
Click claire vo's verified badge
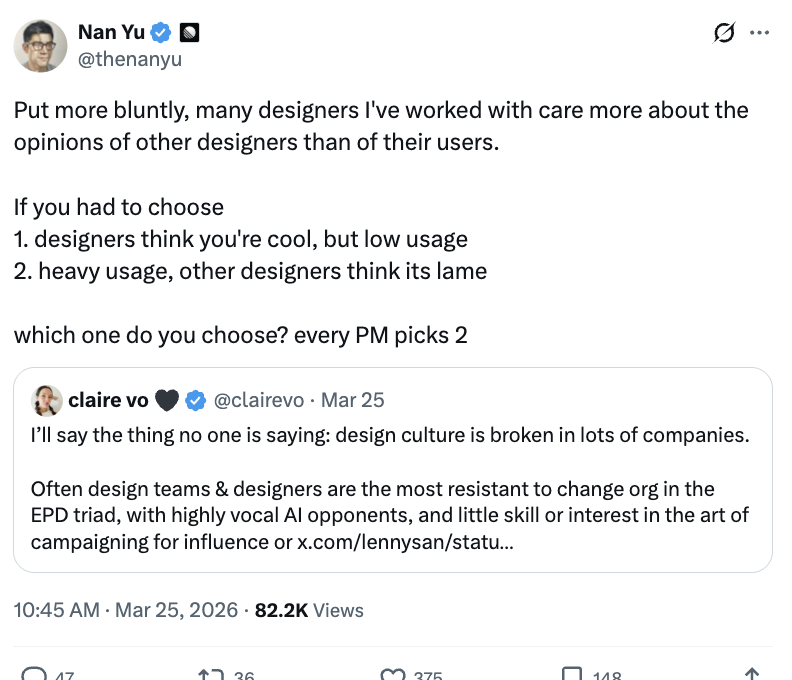click(197, 400)
